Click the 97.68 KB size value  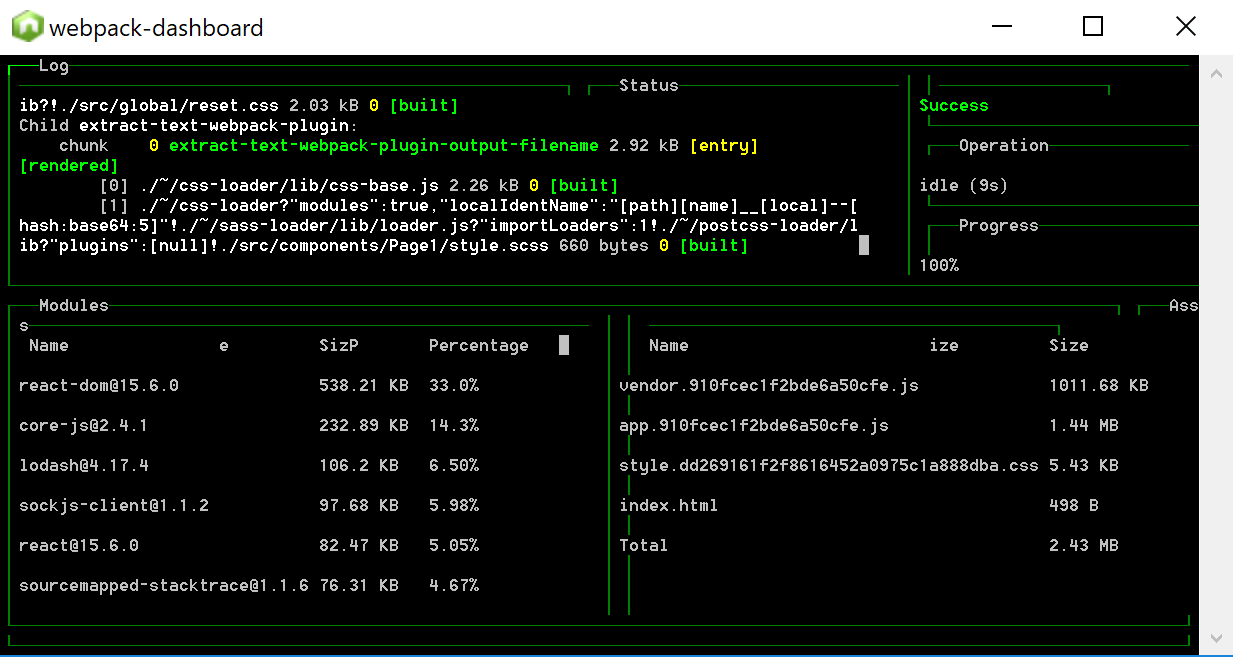click(x=359, y=506)
